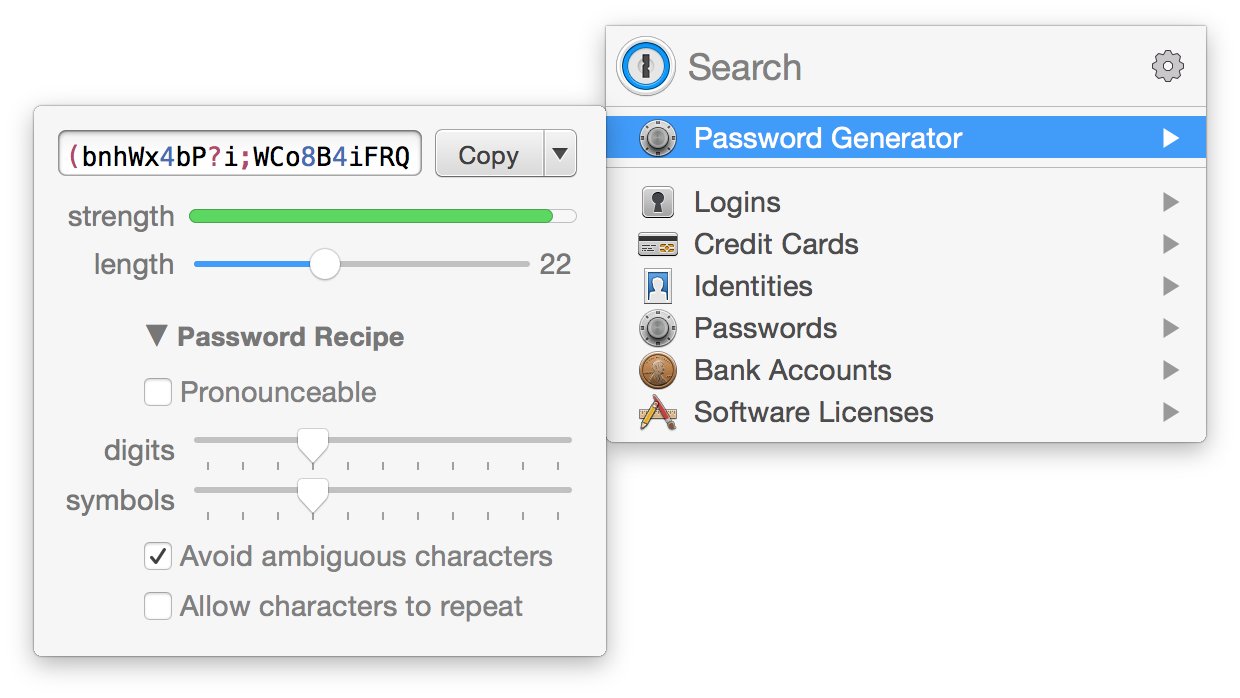The height and width of the screenshot is (698, 1240).
Task: Click the Passwords combination-dial icon
Action: [x=657, y=328]
